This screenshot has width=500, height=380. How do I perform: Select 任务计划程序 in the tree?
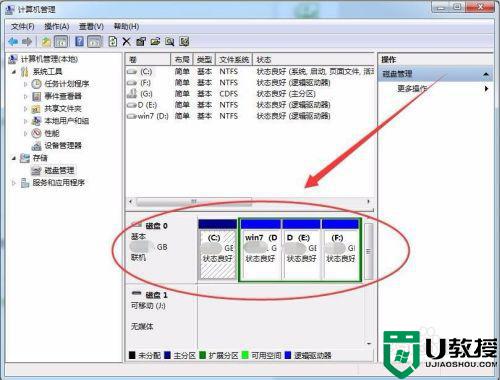pyautogui.click(x=67, y=84)
